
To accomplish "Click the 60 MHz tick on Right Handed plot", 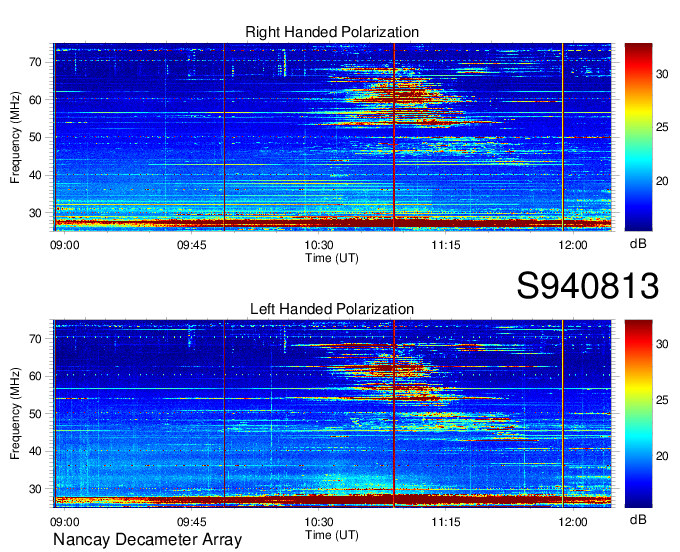I will click(35, 100).
